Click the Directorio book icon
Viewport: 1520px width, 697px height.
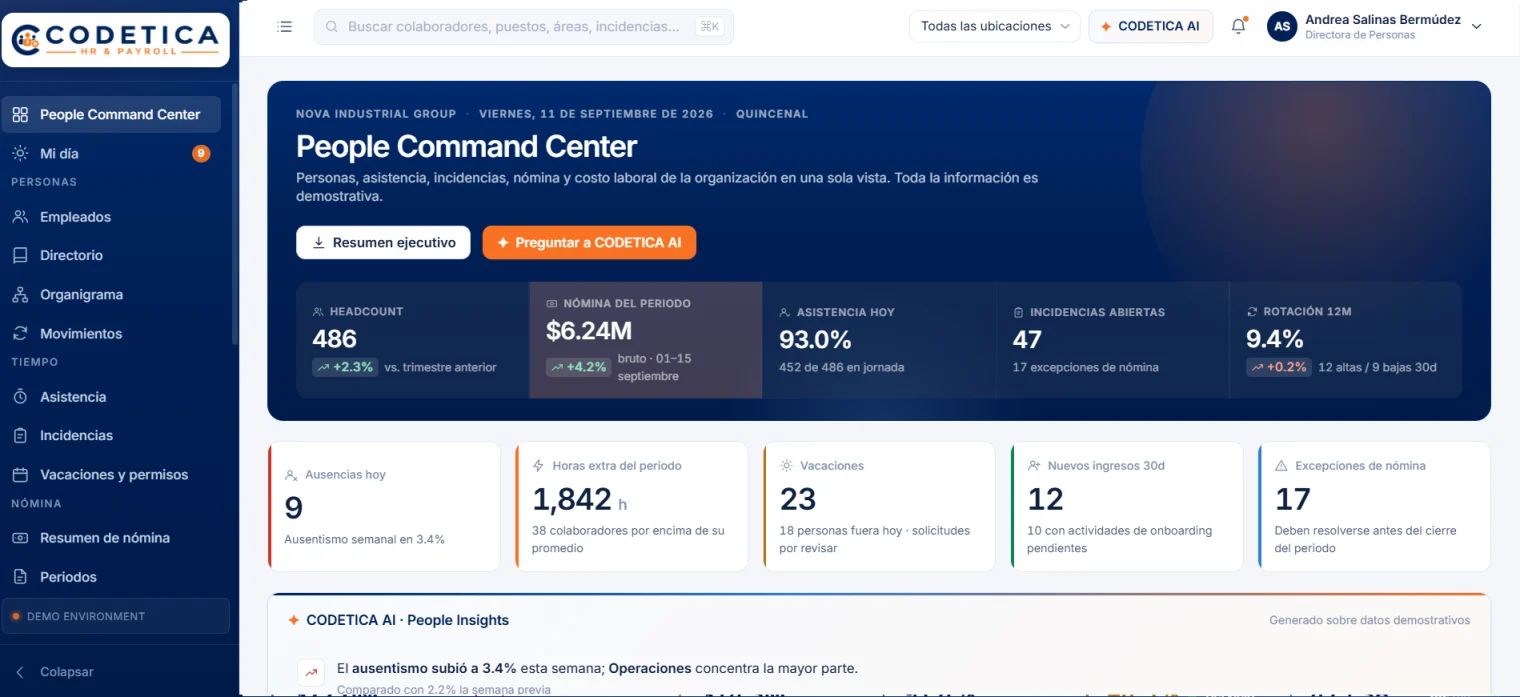coord(20,256)
